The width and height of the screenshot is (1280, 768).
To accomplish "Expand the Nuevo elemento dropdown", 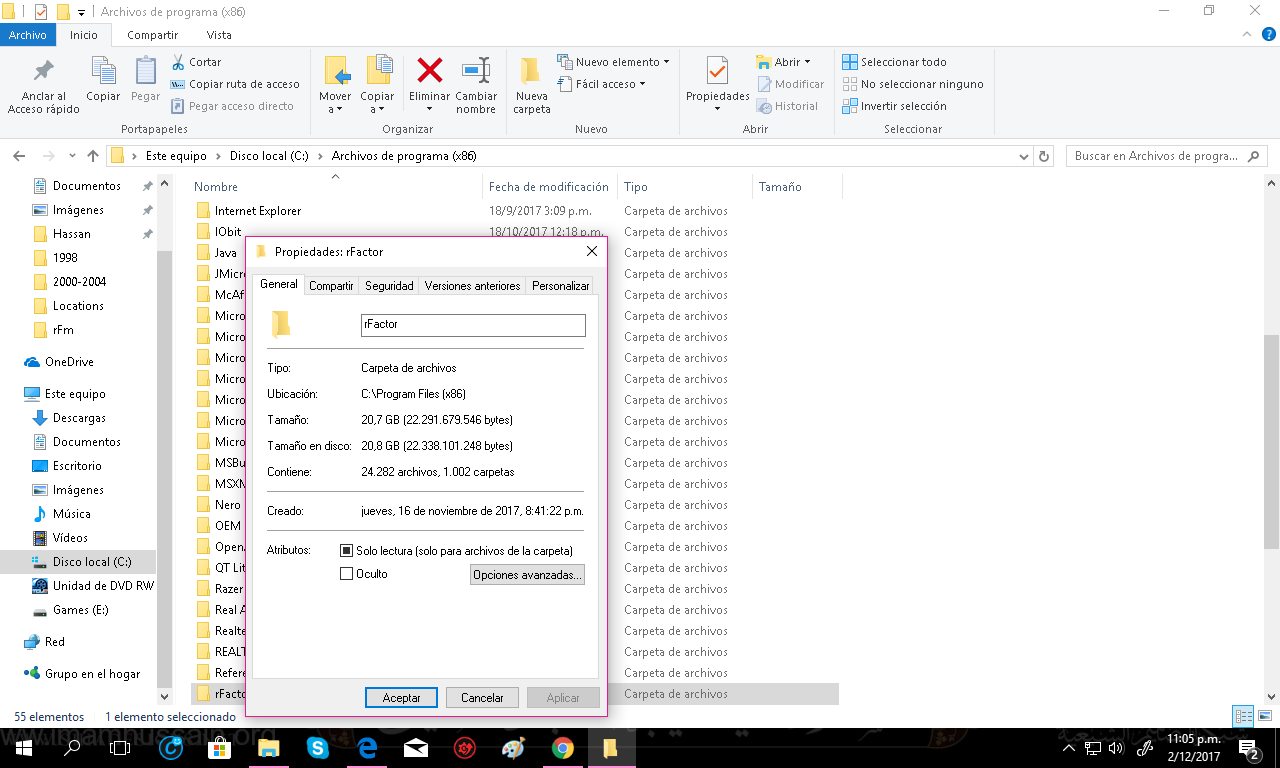I will (613, 62).
